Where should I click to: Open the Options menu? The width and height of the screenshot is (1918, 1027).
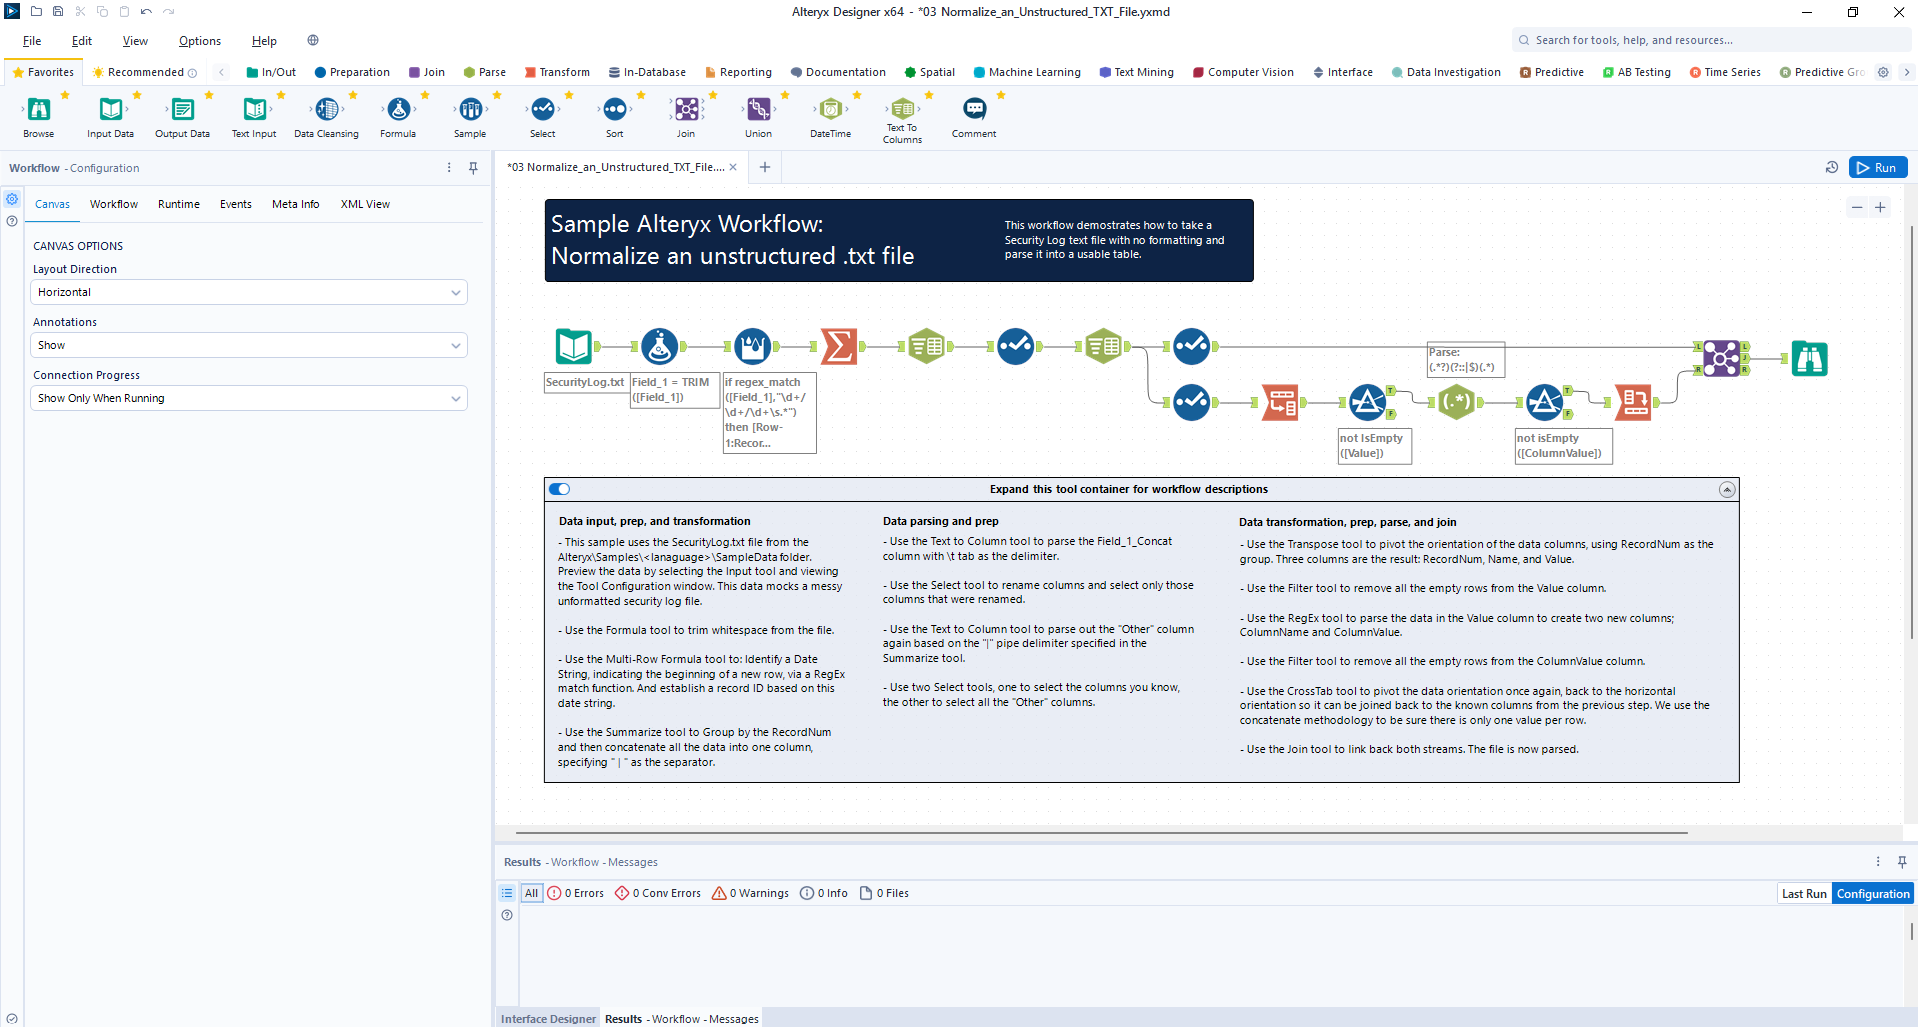tap(199, 41)
